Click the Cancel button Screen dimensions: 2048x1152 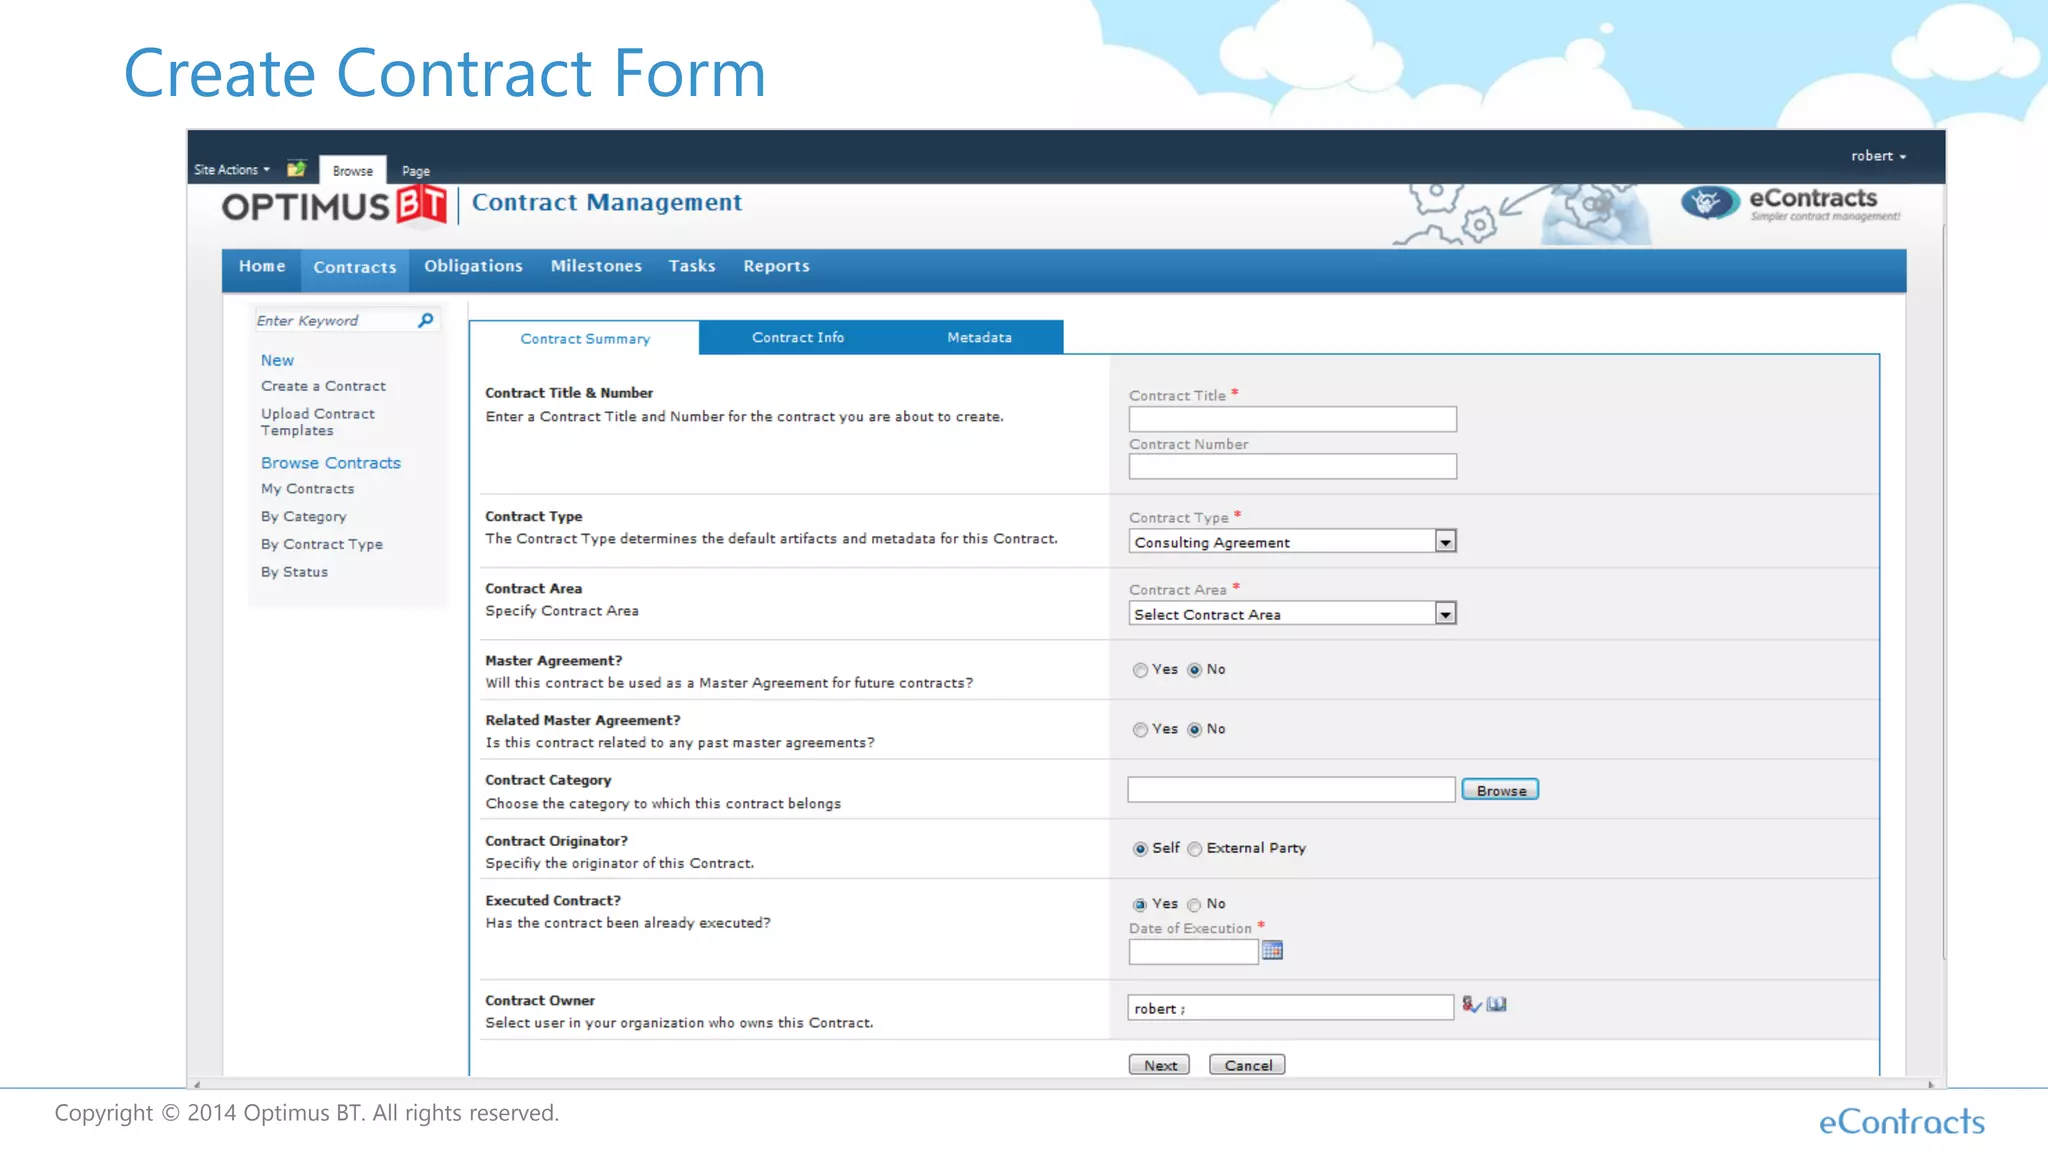tap(1247, 1065)
